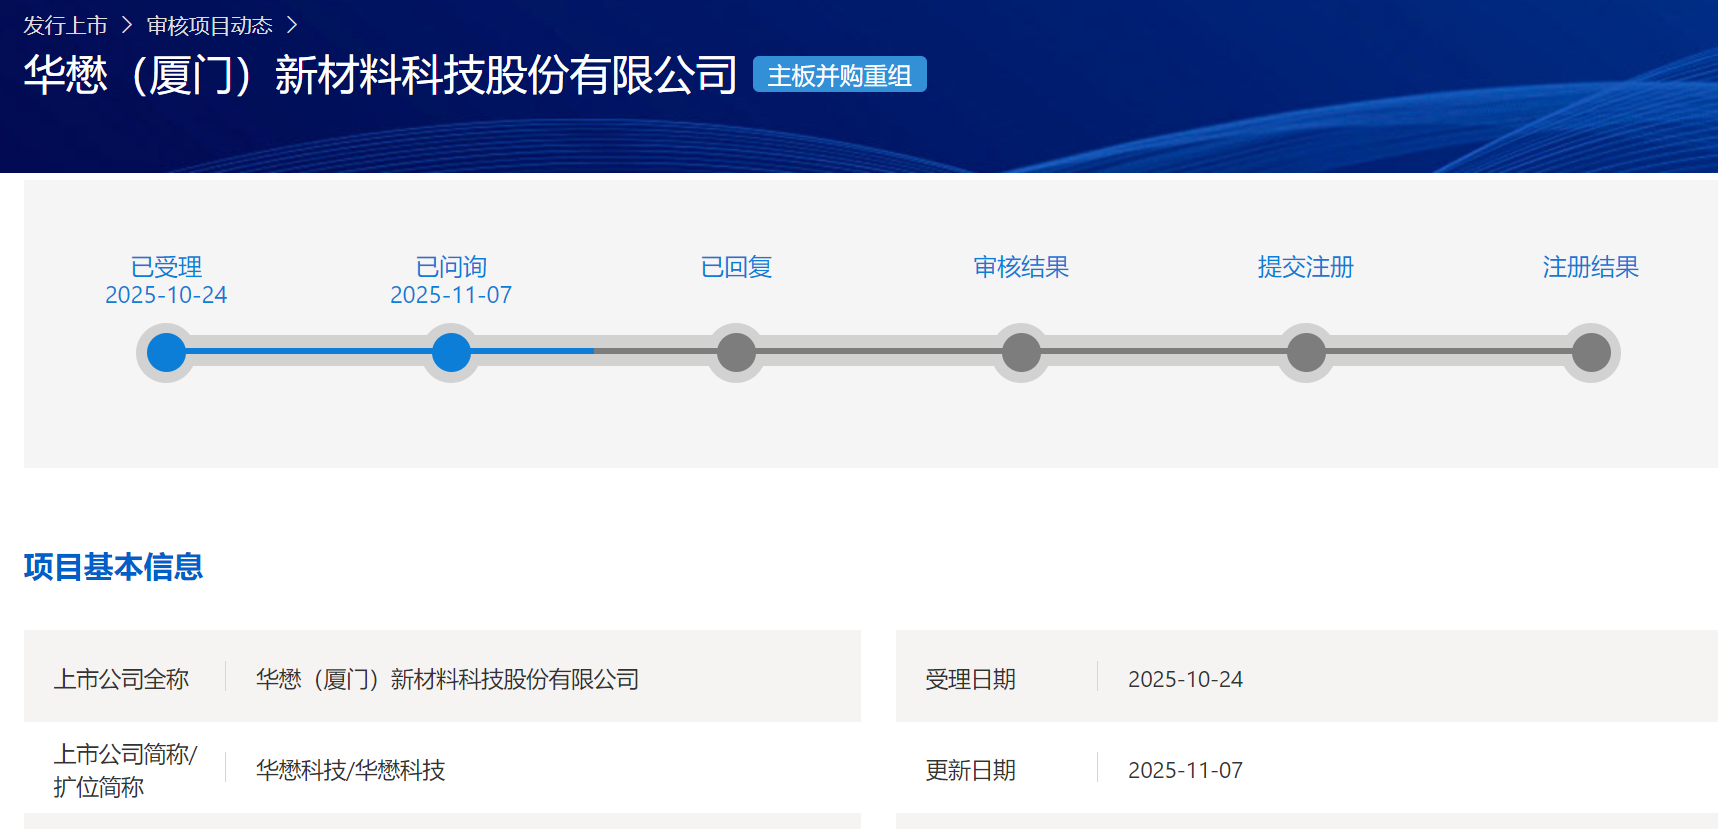Click the chevron after 发行上市 breadcrumb

[127, 25]
